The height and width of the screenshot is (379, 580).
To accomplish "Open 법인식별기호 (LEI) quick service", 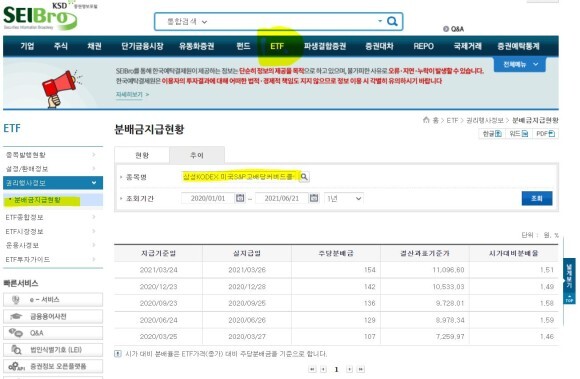I will pyautogui.click(x=53, y=349).
